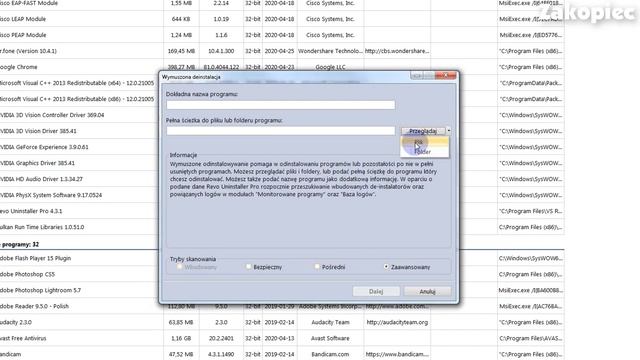The image size is (640, 360).
Task: Select the Avast Free Antivirus entry
Action: point(23,338)
